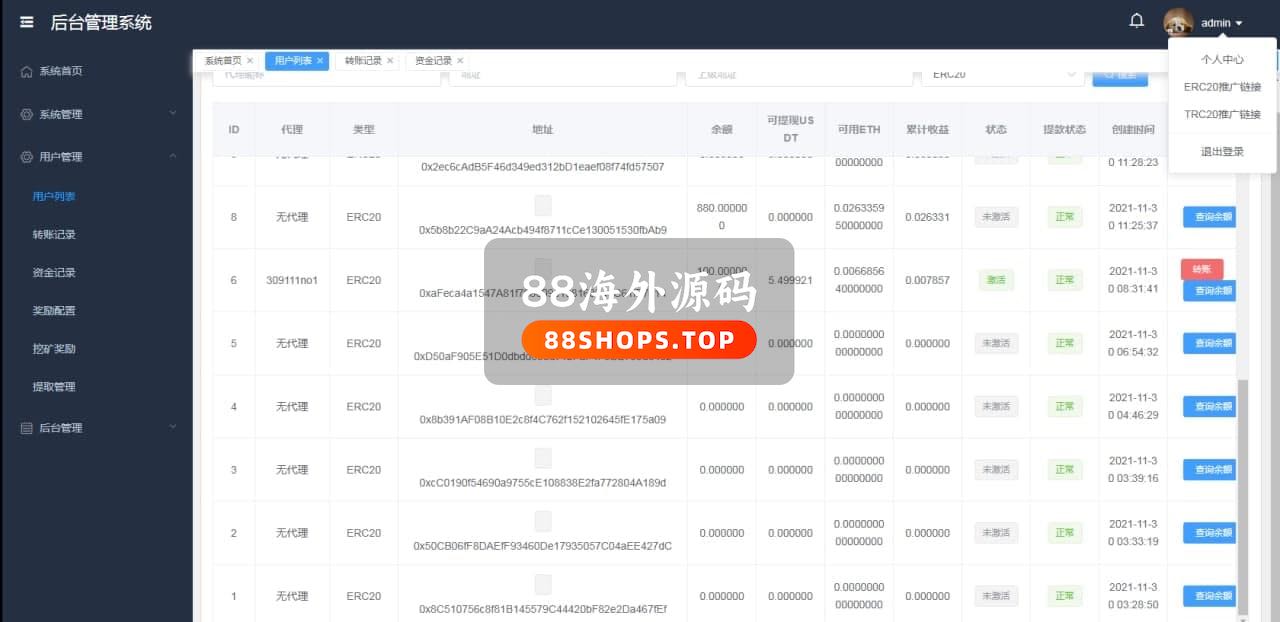Image resolution: width=1280 pixels, height=622 pixels.
Task: Click copy icon above address 0x8b391AF08B10
Action: pos(542,396)
